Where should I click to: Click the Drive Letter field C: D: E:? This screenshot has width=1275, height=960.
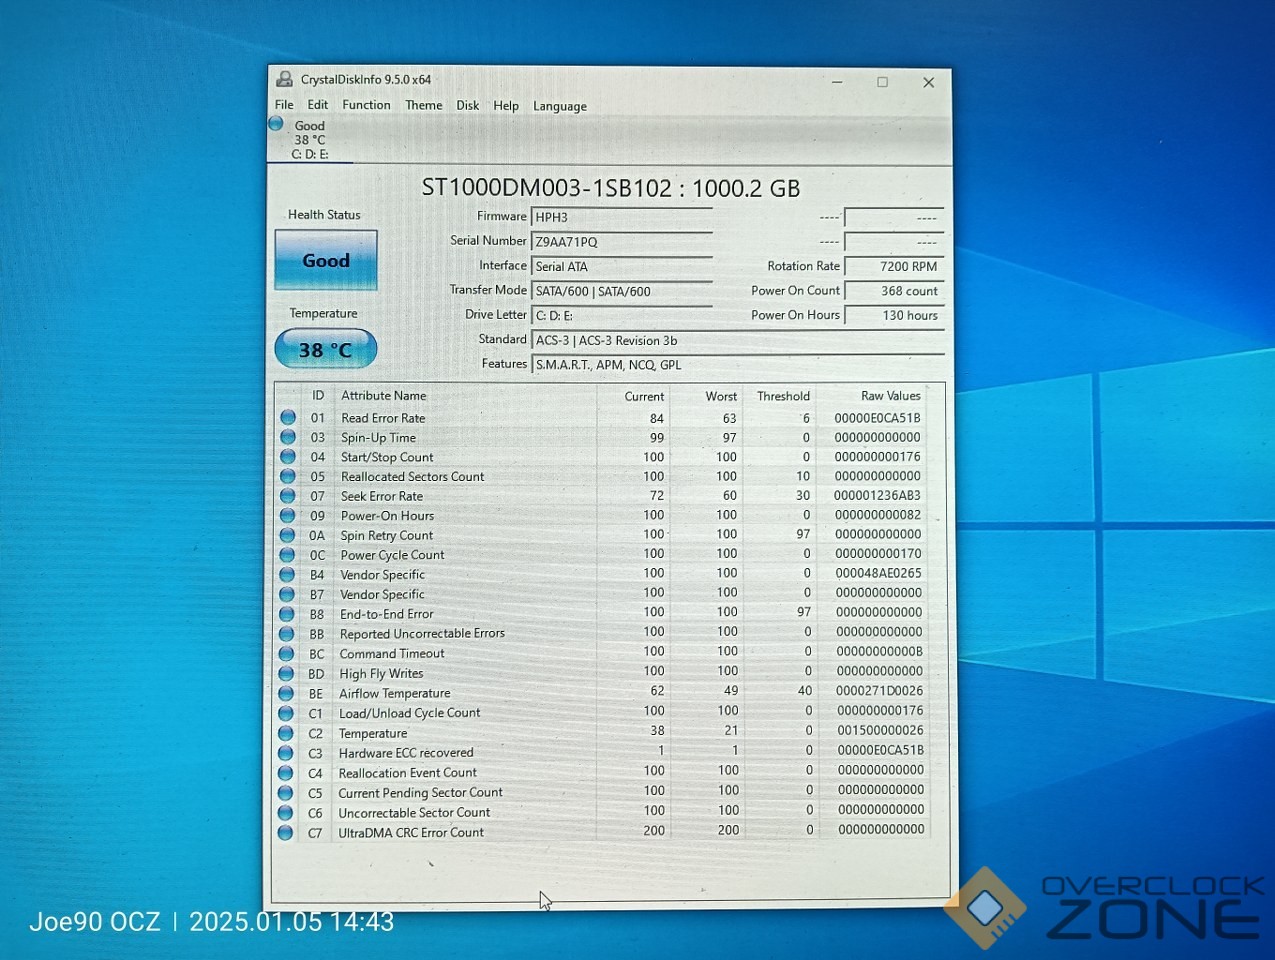[x=621, y=316]
